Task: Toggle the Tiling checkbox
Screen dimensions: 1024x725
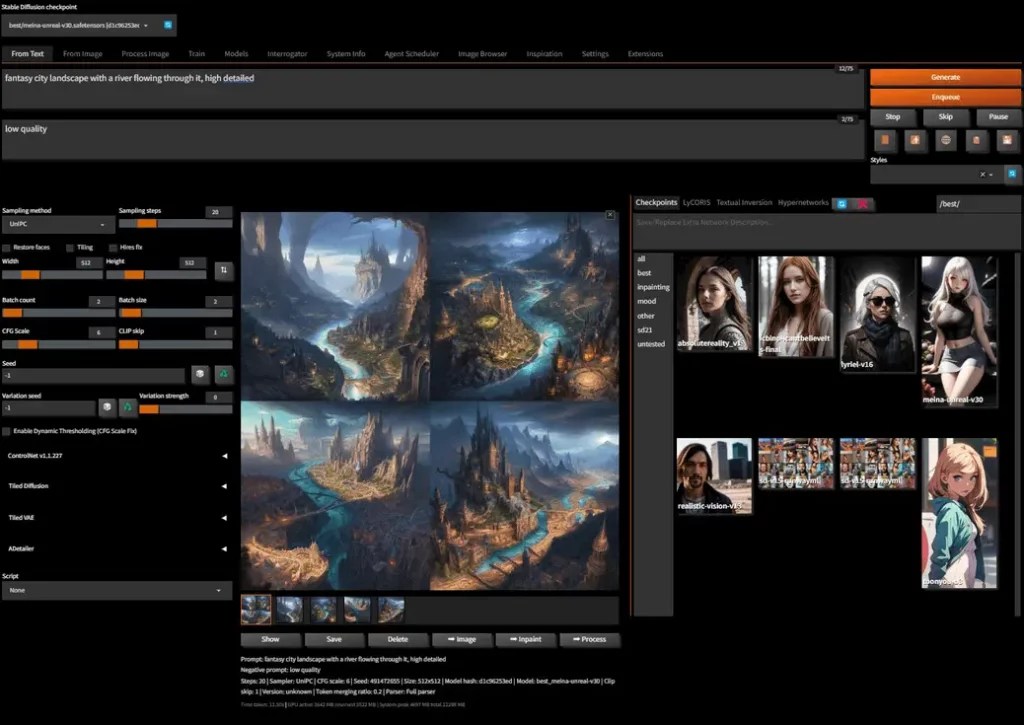Action: click(70, 248)
